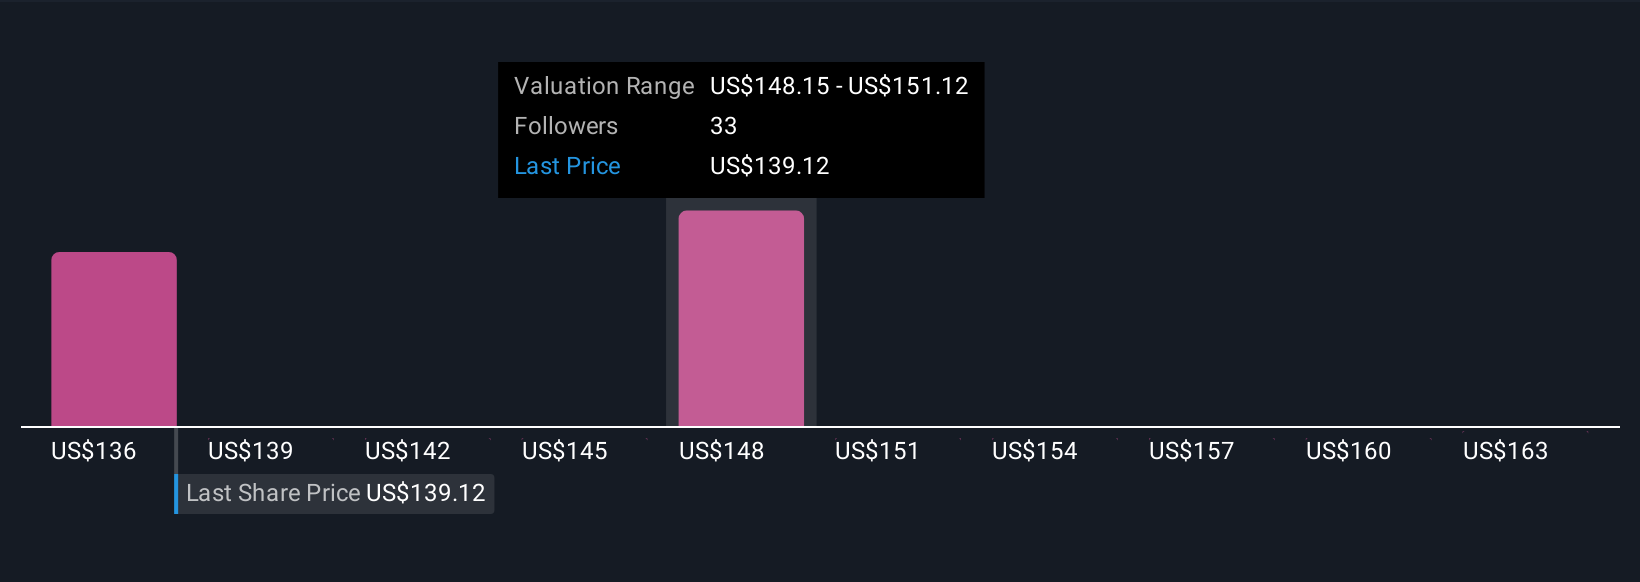1640x582 pixels.
Task: Select the US$151 axis label
Action: 877,451
